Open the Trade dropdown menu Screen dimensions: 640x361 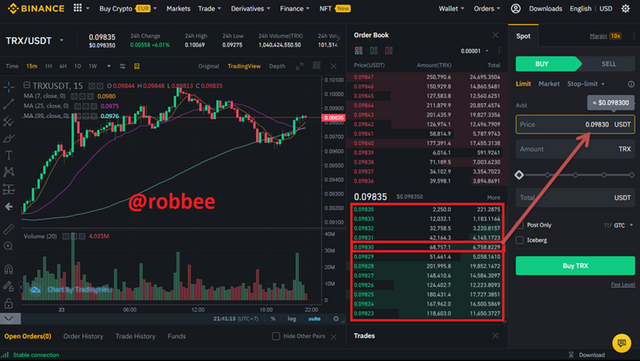click(209, 9)
